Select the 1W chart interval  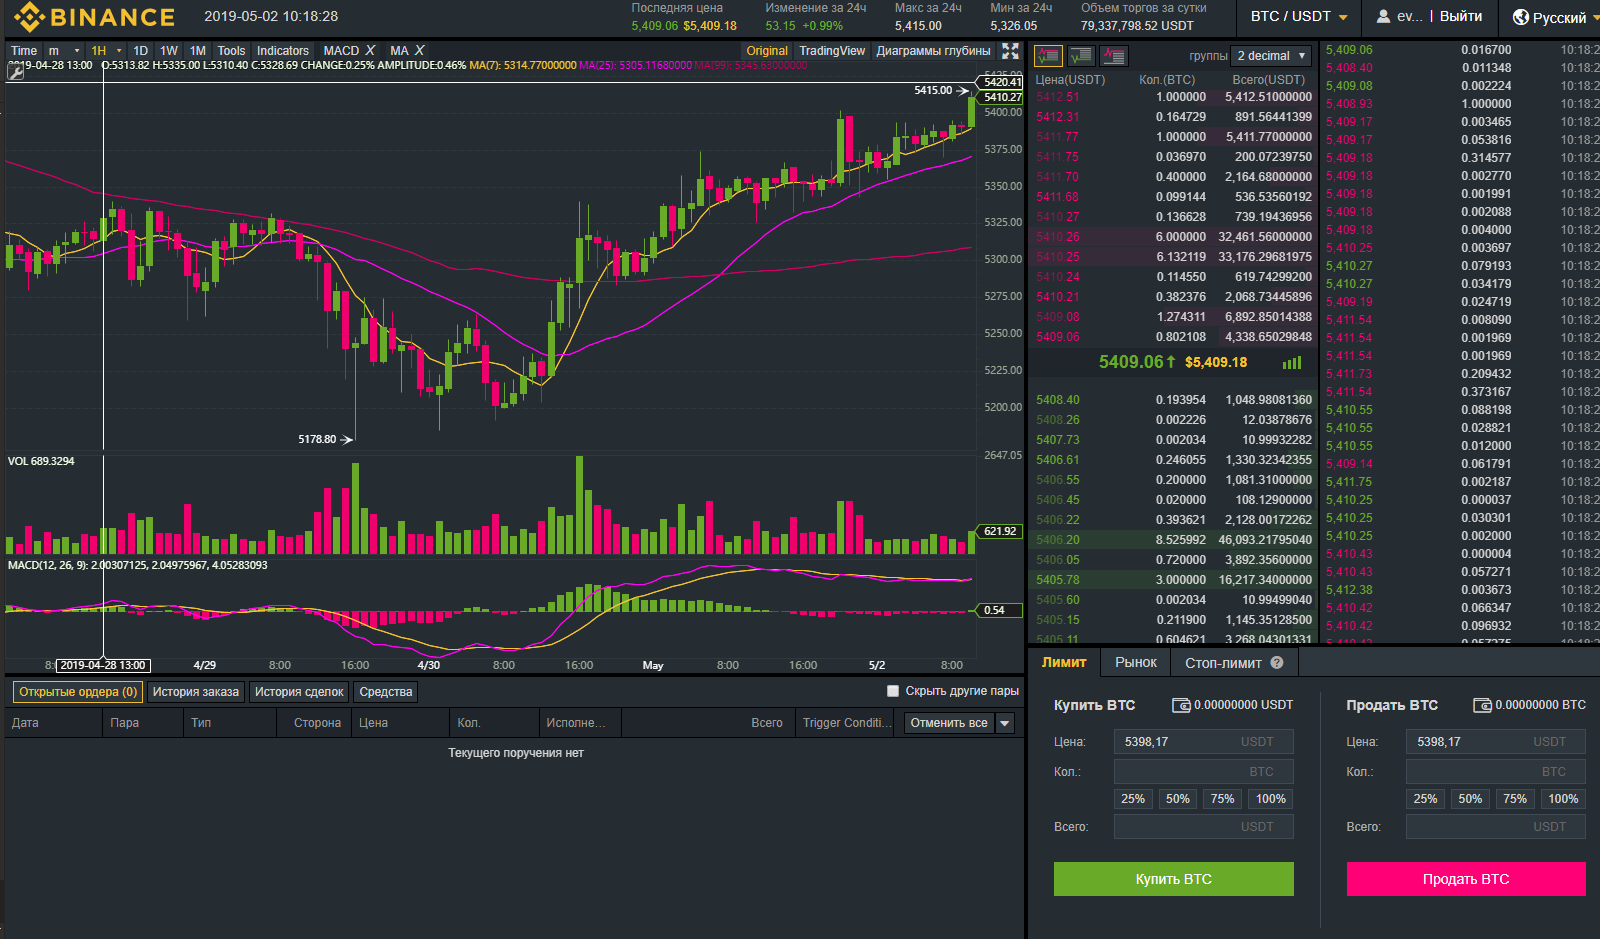tap(169, 51)
